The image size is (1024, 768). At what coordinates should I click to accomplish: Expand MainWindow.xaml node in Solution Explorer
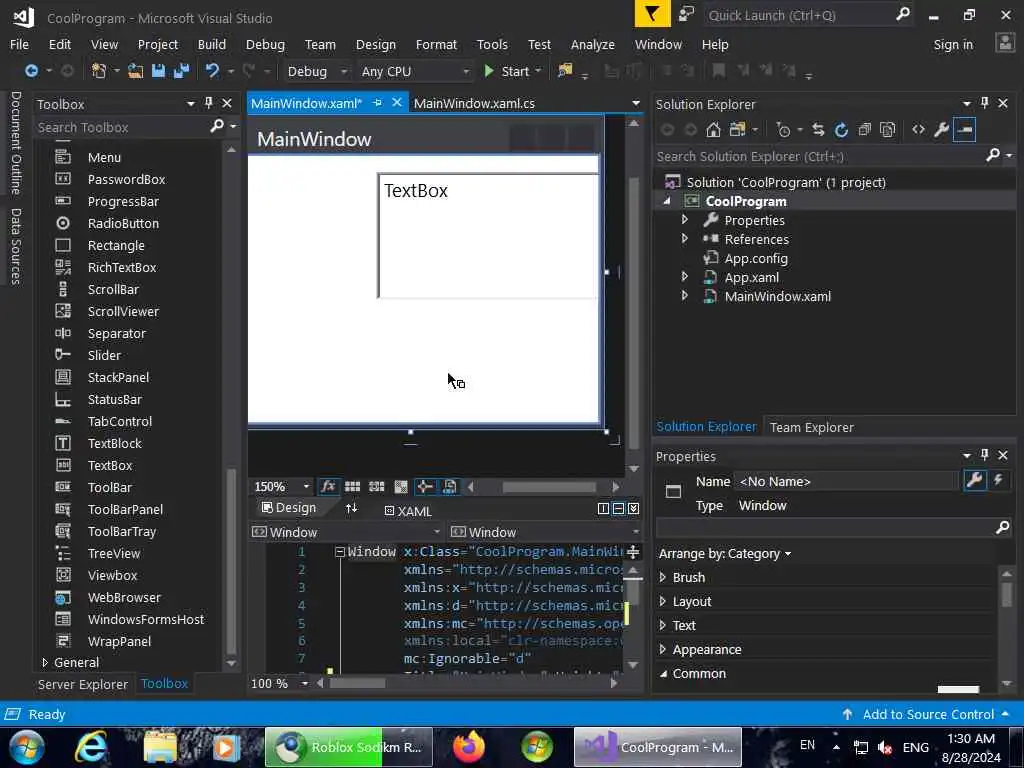coord(684,295)
